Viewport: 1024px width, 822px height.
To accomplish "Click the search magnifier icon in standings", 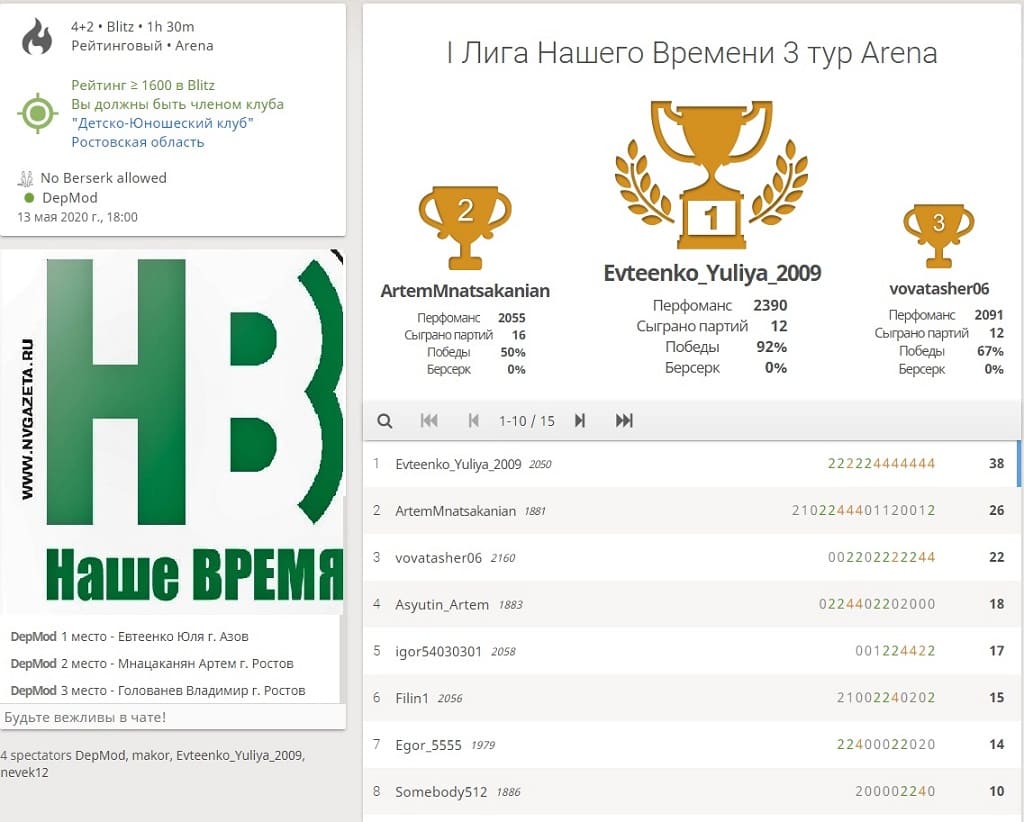I will coord(384,421).
